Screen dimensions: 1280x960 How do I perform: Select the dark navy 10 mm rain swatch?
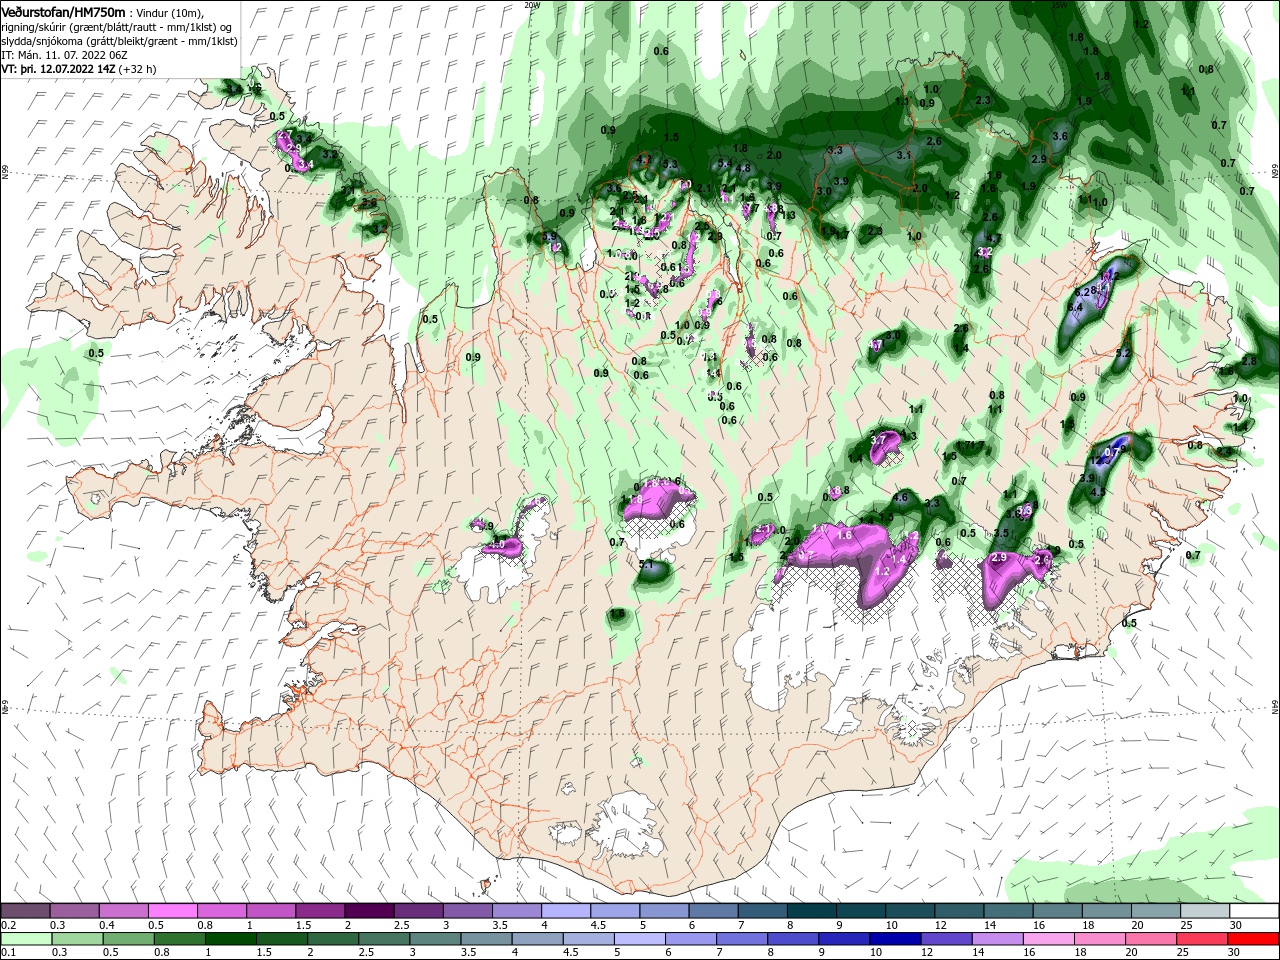pos(893,938)
